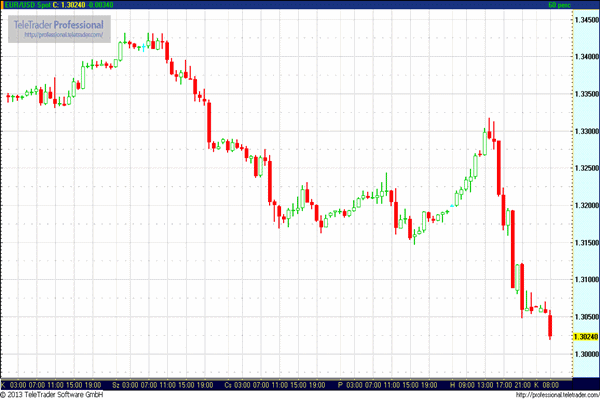600x400 pixels.
Task: Click the Sz day marker on time axis
Action: coord(116,384)
